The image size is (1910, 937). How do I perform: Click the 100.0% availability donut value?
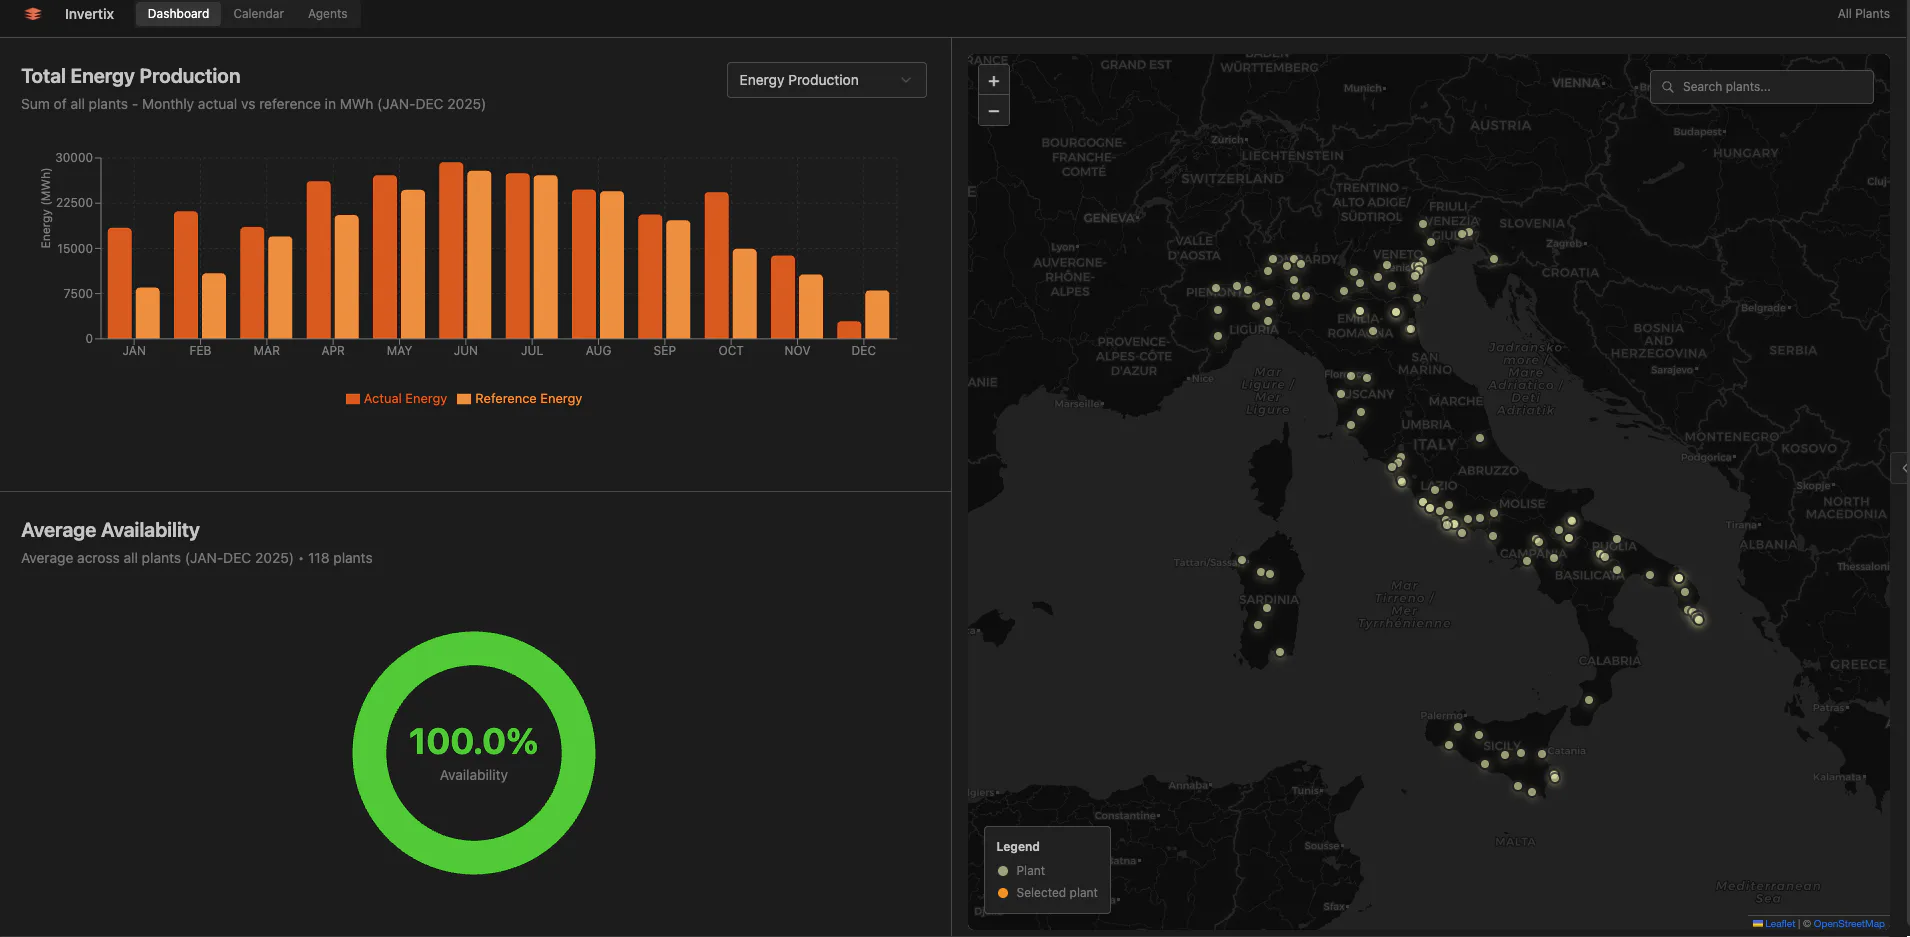pyautogui.click(x=474, y=742)
